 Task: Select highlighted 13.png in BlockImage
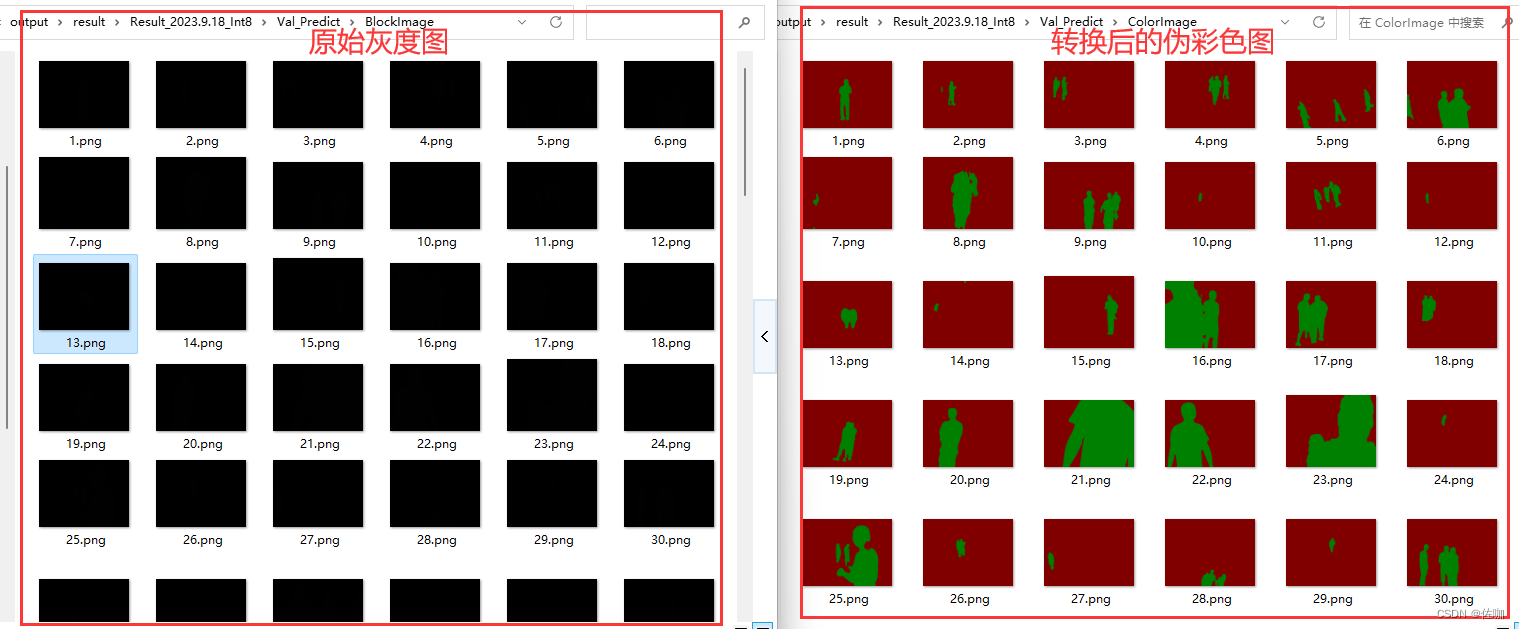coord(84,296)
